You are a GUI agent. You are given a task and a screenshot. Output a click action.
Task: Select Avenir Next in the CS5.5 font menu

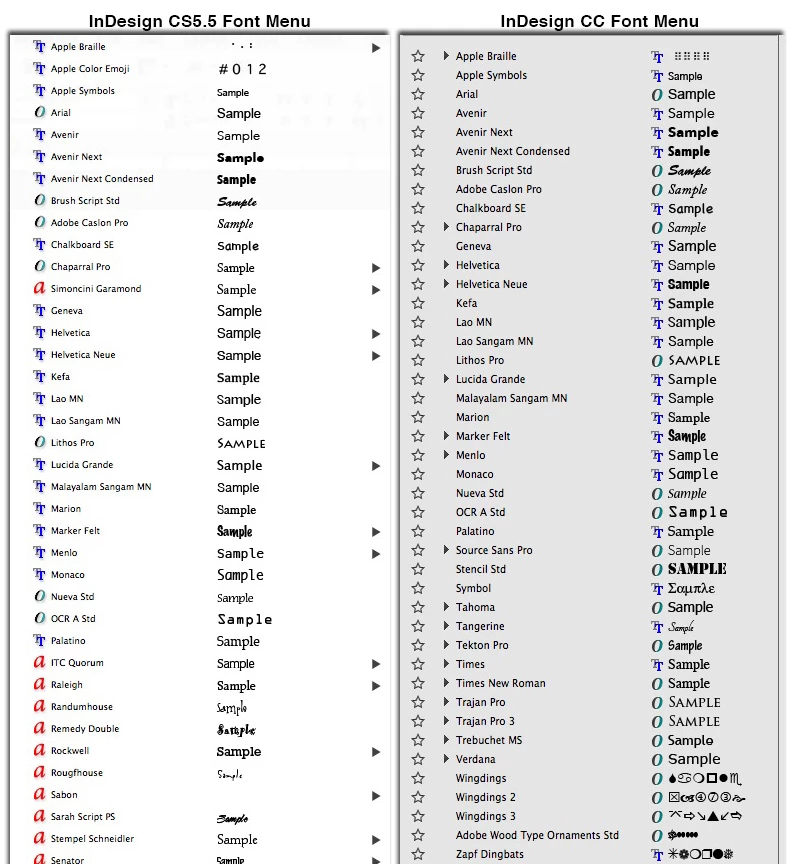tap(77, 156)
